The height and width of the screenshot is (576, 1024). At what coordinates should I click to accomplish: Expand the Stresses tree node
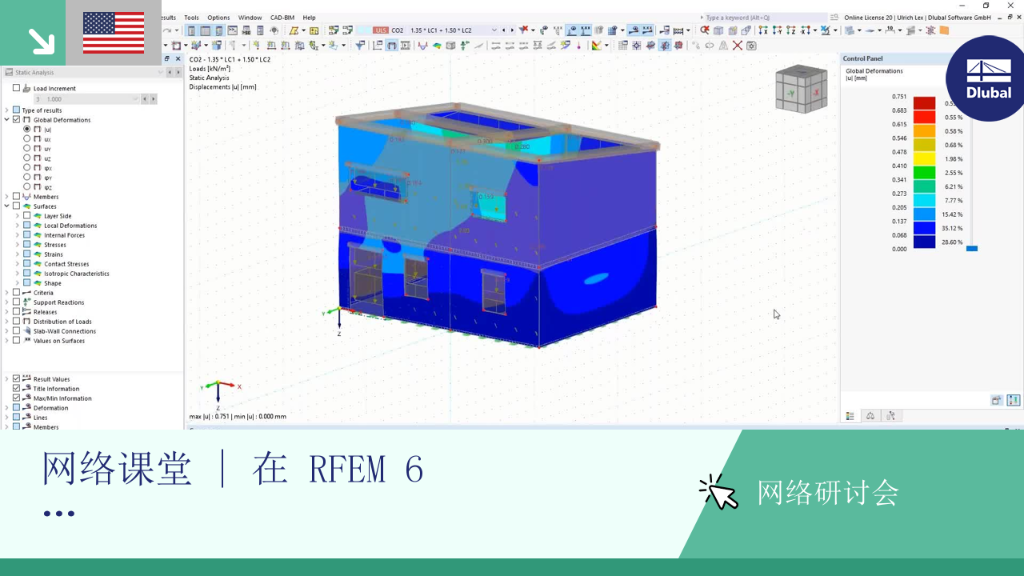(18, 245)
